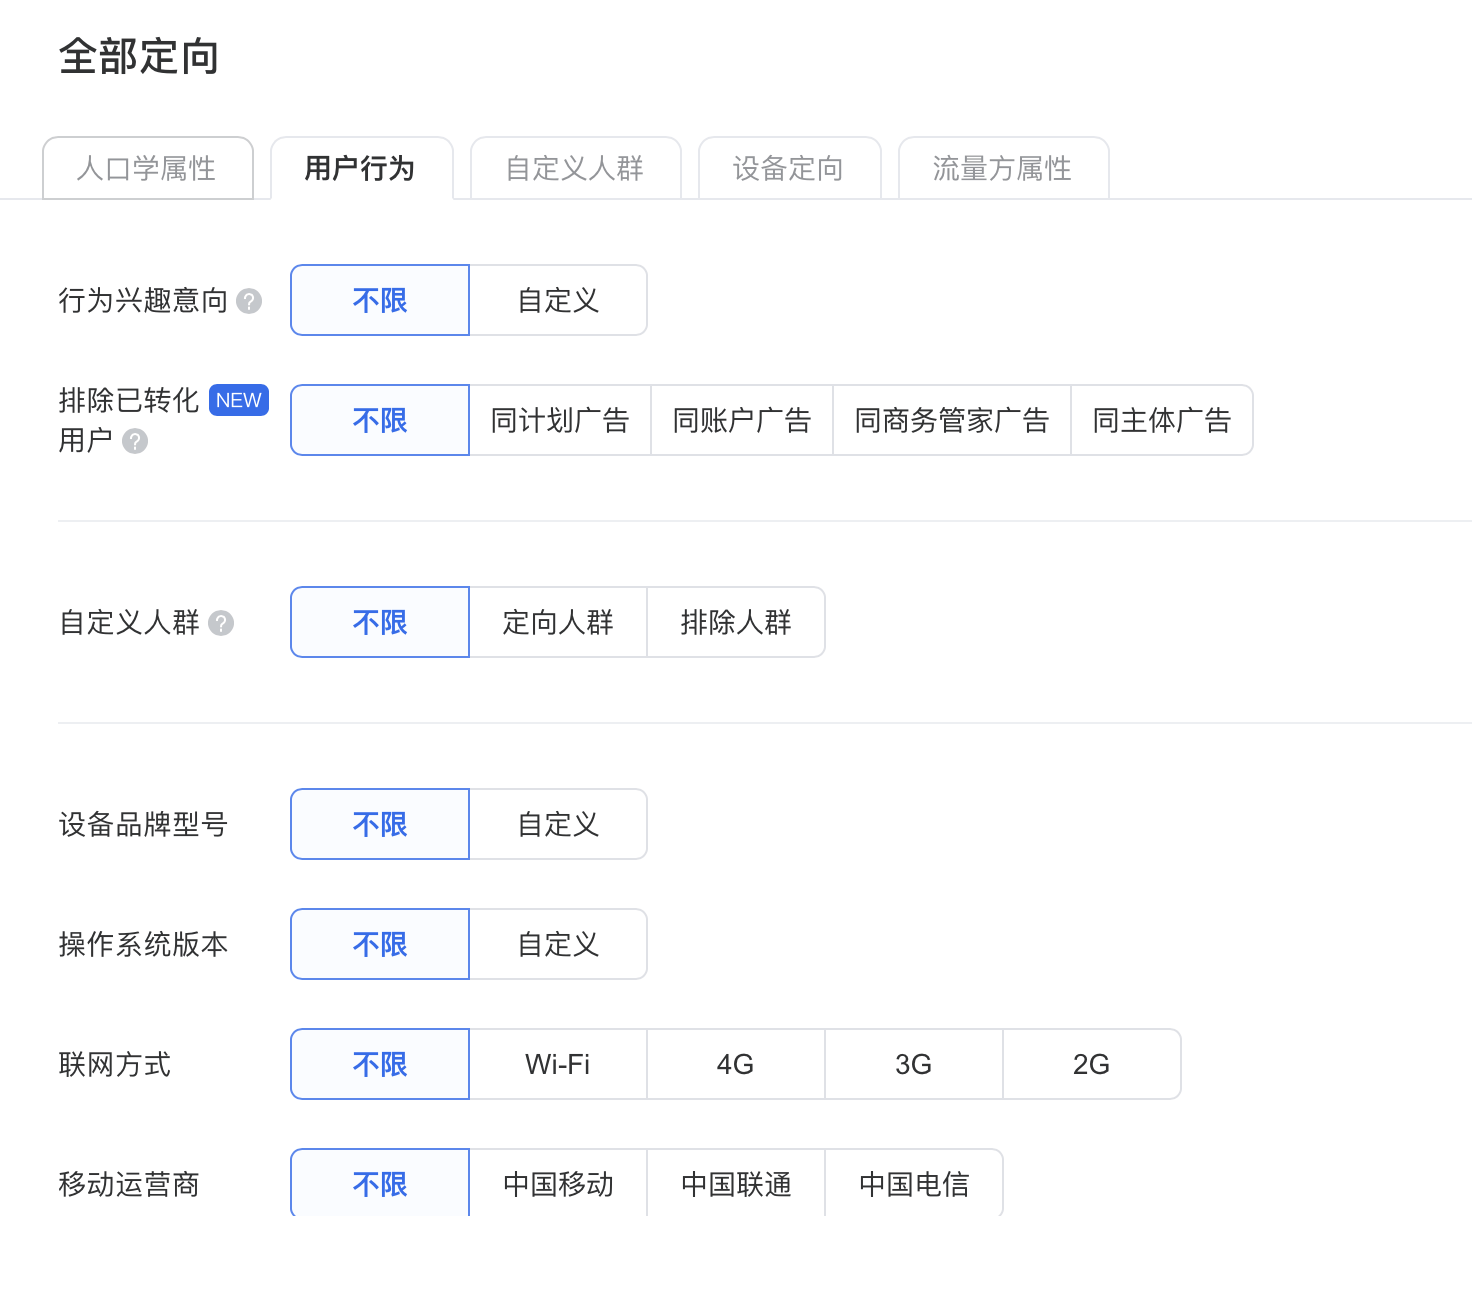Switch to the 设备定向 tab
The width and height of the screenshot is (1472, 1290).
point(789,168)
